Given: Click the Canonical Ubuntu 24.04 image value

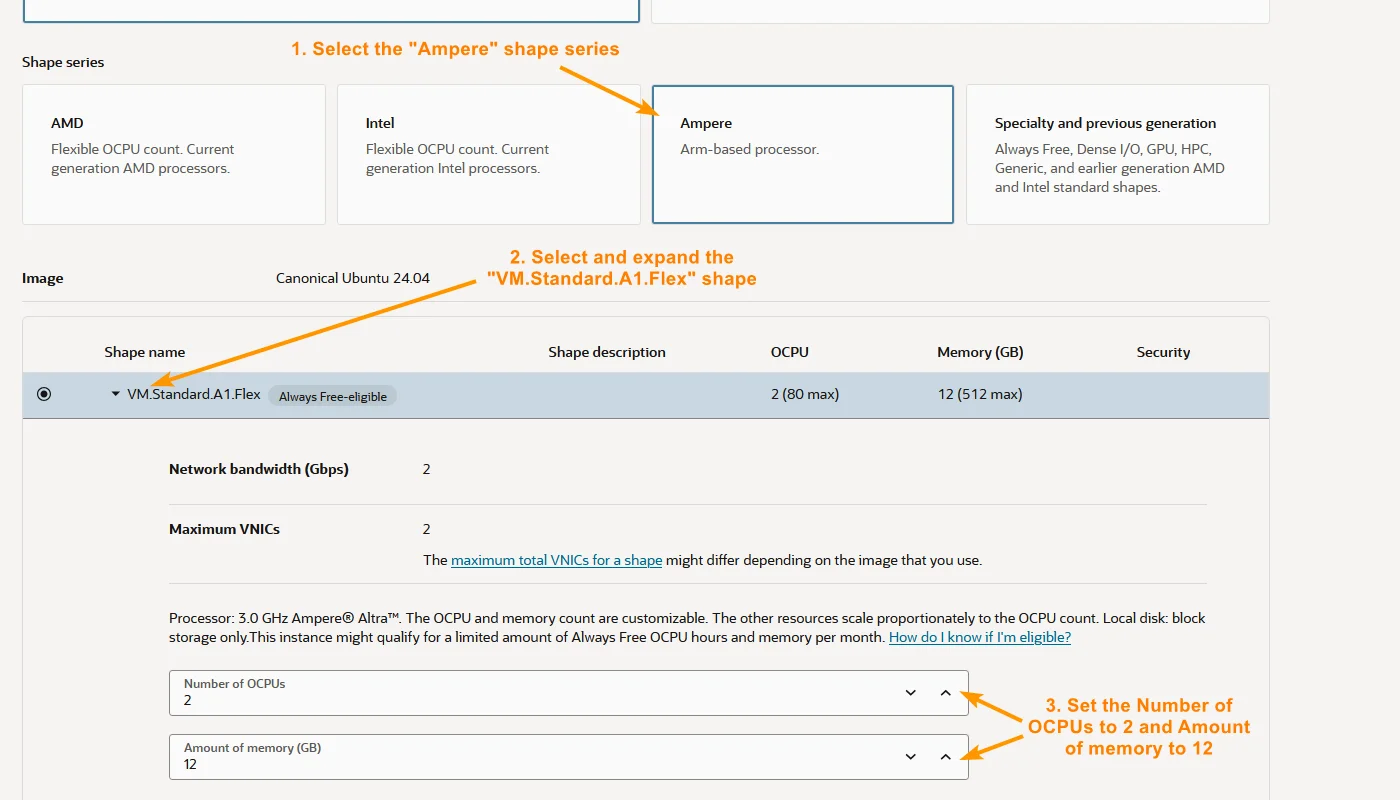Looking at the screenshot, I should point(353,278).
